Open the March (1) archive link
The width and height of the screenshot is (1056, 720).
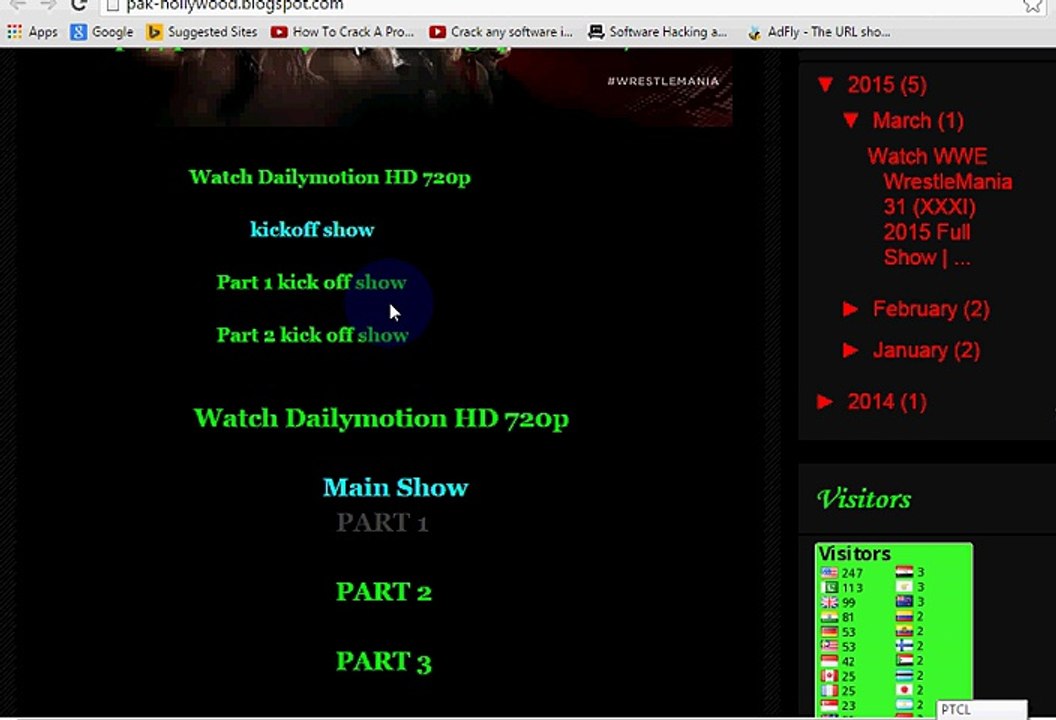pos(918,121)
